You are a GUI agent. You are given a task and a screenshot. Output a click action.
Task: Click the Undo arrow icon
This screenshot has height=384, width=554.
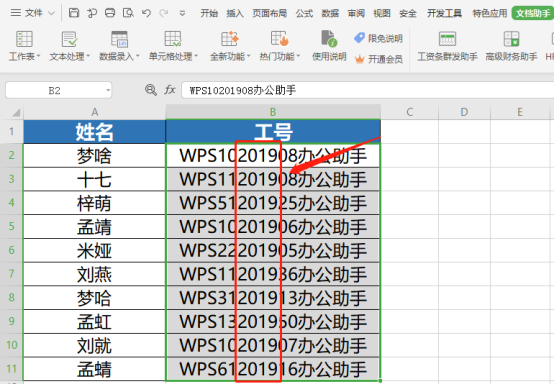pyautogui.click(x=146, y=13)
